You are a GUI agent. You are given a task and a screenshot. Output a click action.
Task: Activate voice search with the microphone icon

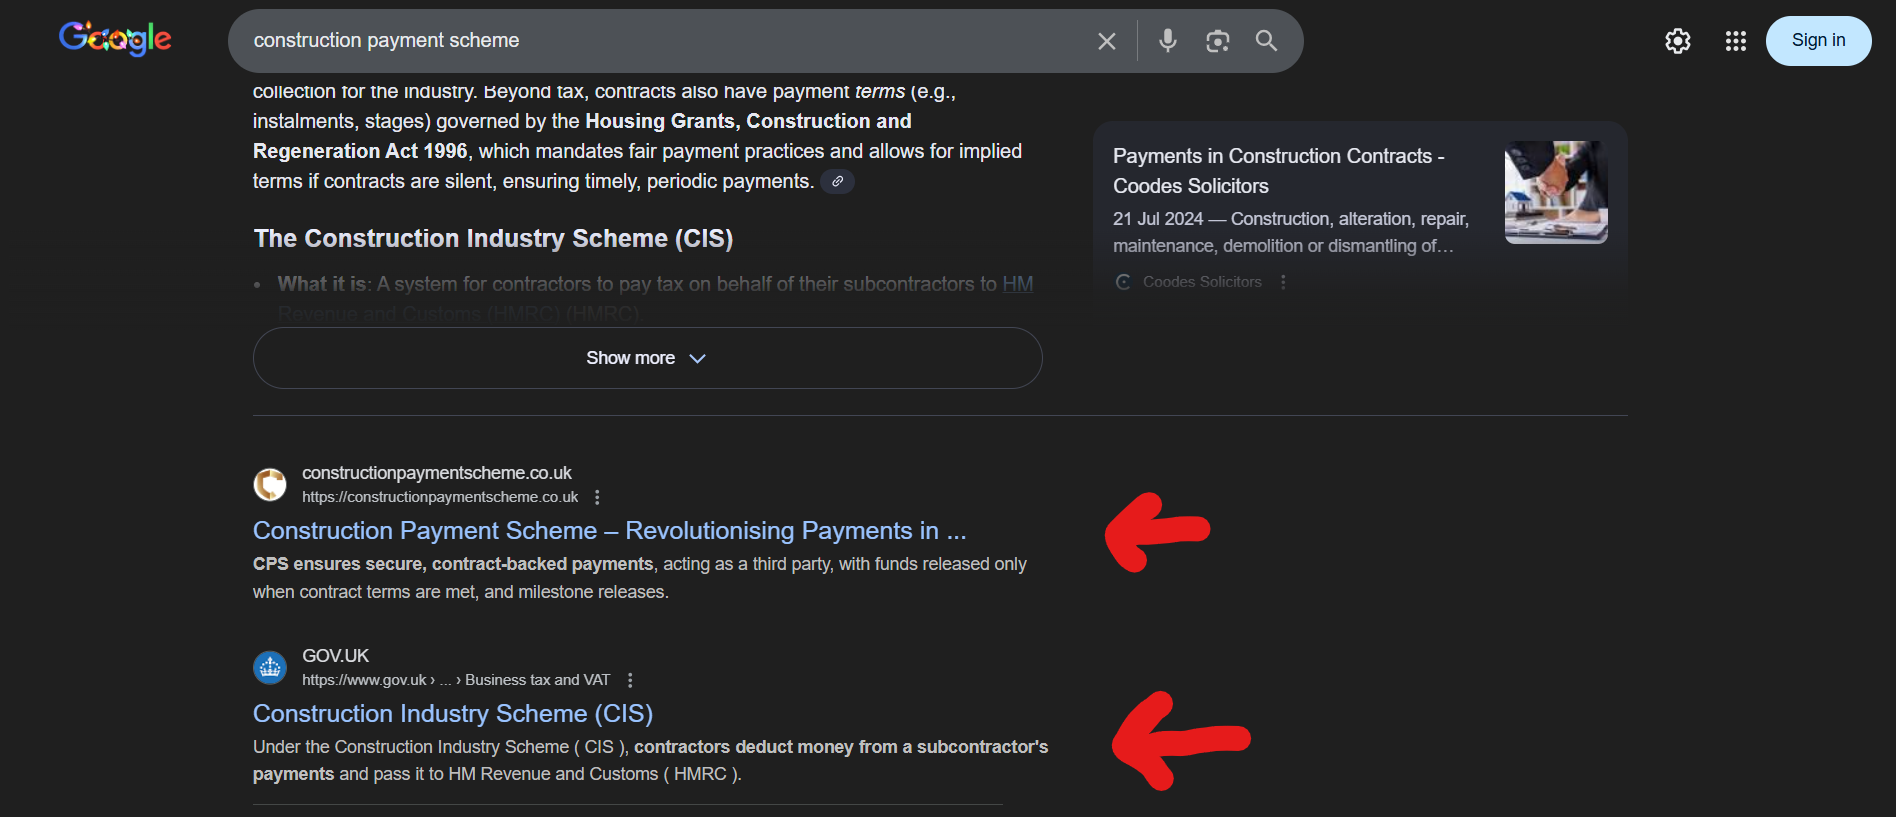click(1167, 41)
